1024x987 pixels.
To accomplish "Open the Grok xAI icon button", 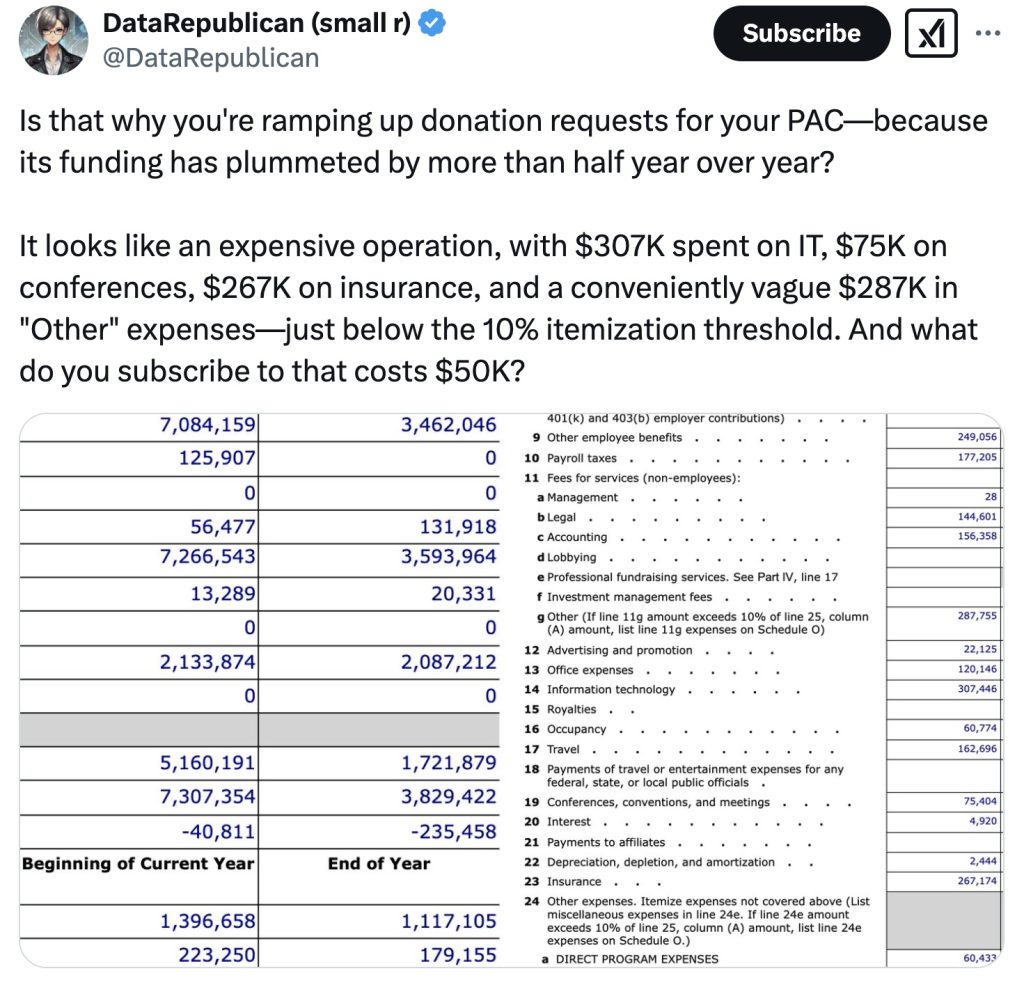I will pyautogui.click(x=930, y=34).
